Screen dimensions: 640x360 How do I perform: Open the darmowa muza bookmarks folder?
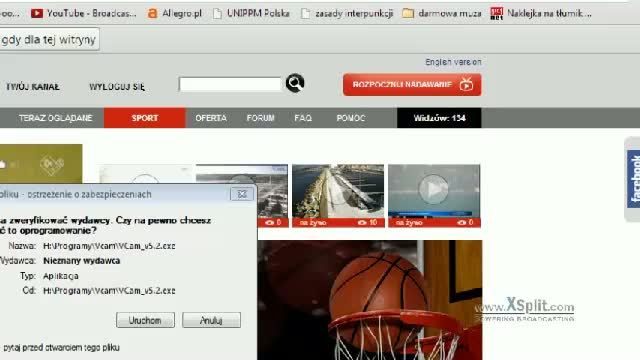[442, 13]
